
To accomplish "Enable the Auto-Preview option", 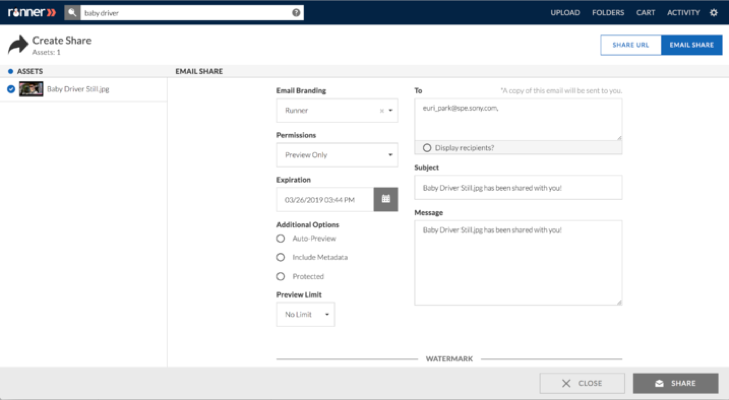I will coord(280,239).
